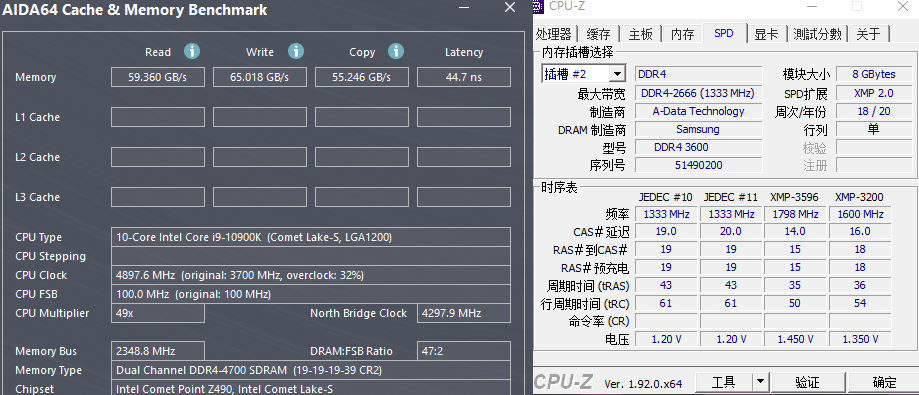Click the CPU-Z title bar app icon
The image size is (919, 395).
click(539, 6)
